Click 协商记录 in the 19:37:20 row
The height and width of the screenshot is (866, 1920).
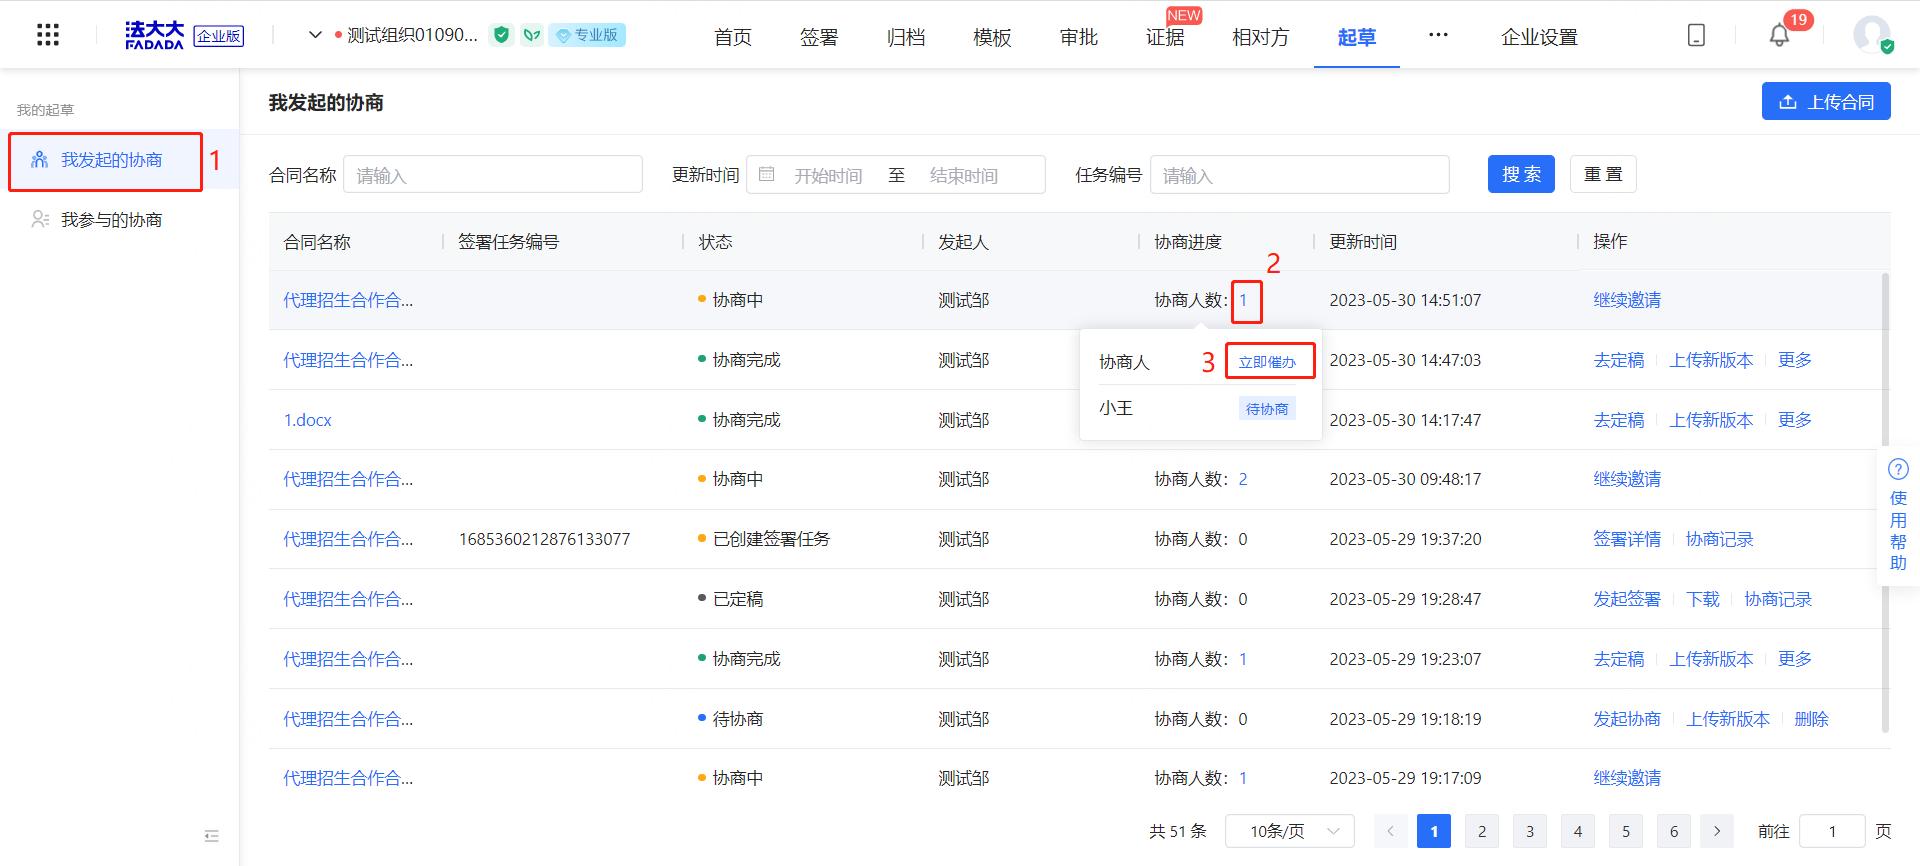(x=1719, y=539)
